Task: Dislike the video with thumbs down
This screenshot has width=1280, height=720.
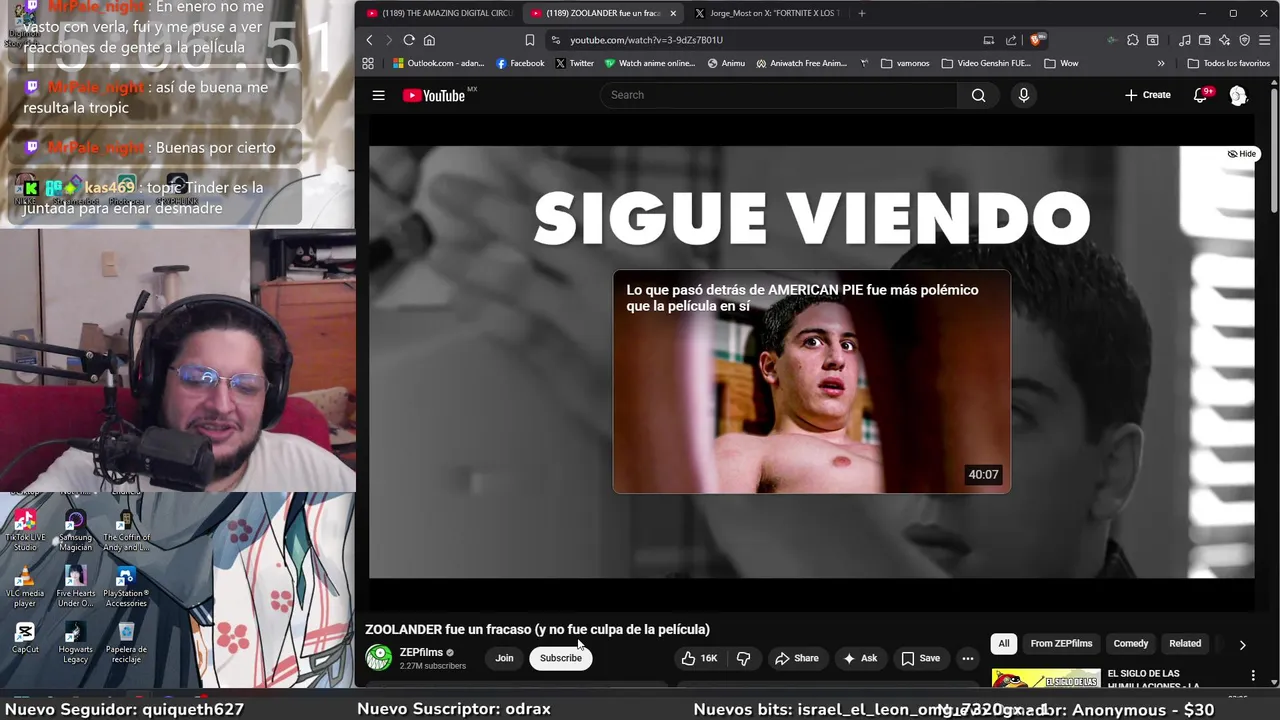Action: coord(743,658)
